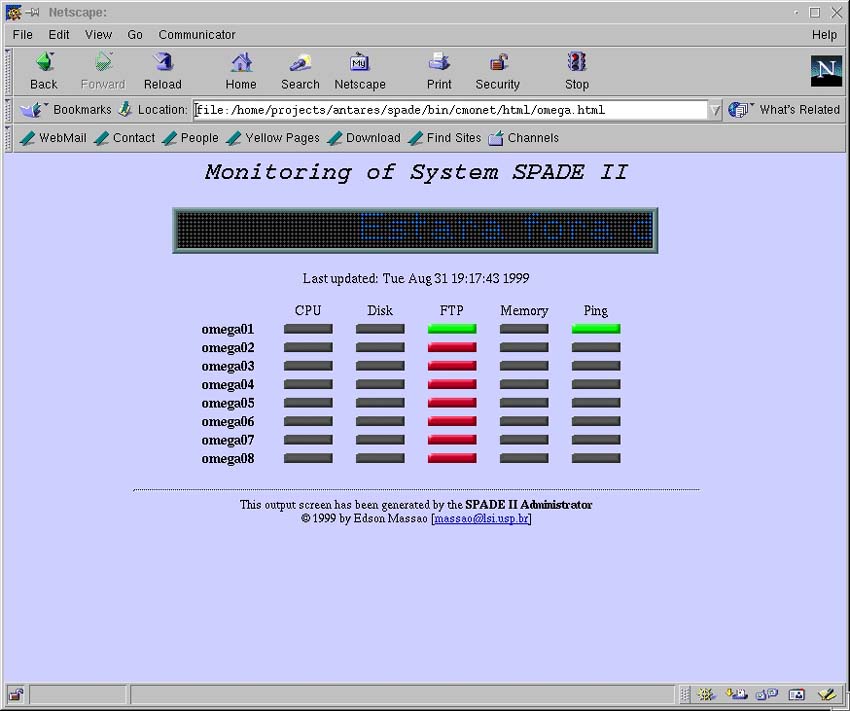Click omega07 Ping status indicator
This screenshot has height=711, width=850.
coord(596,440)
